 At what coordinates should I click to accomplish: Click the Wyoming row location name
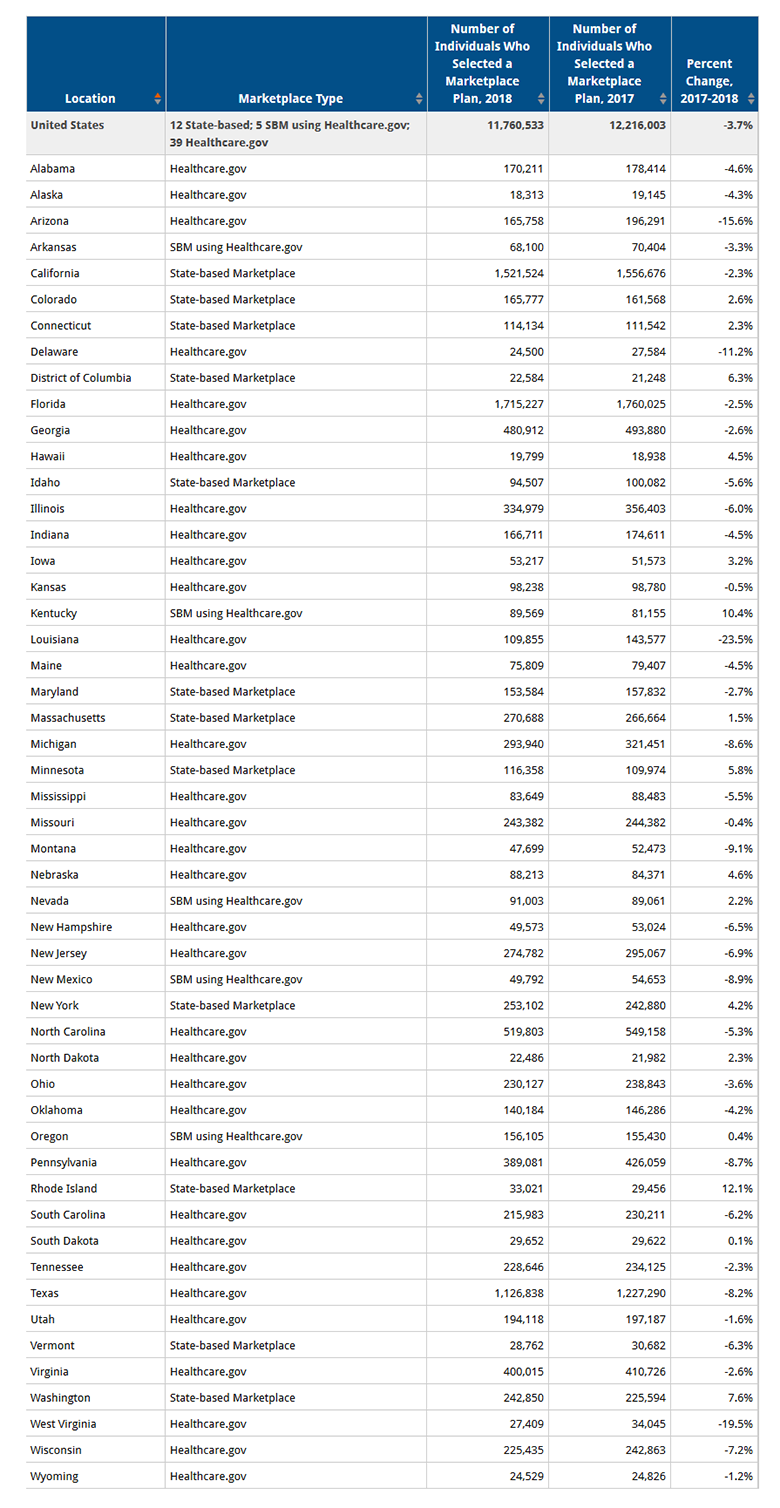pos(54,1476)
